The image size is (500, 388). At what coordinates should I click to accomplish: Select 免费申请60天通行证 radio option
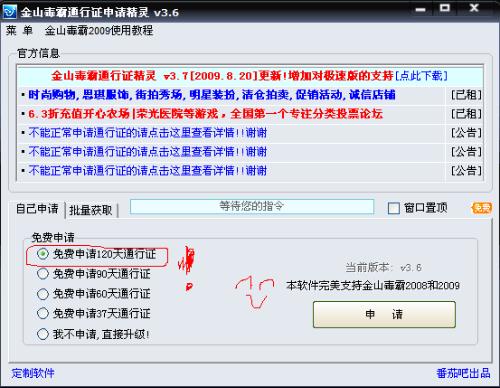click(x=43, y=294)
